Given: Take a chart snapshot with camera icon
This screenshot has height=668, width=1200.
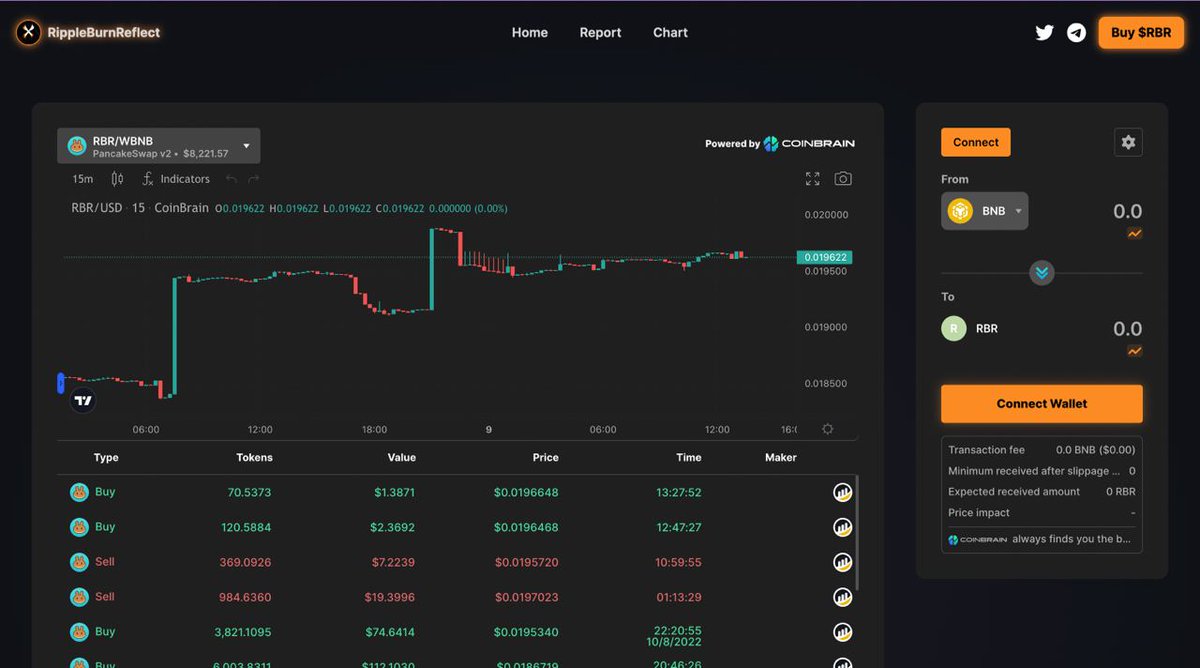Looking at the screenshot, I should click(x=843, y=179).
